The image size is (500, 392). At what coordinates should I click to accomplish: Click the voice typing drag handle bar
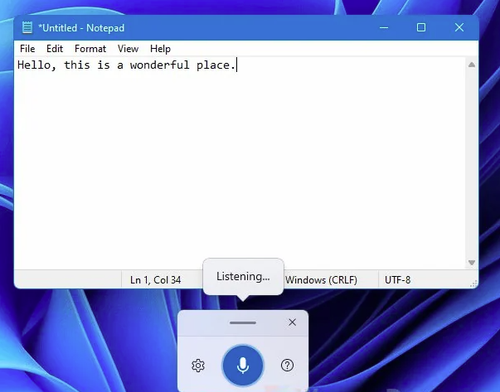pos(243,323)
